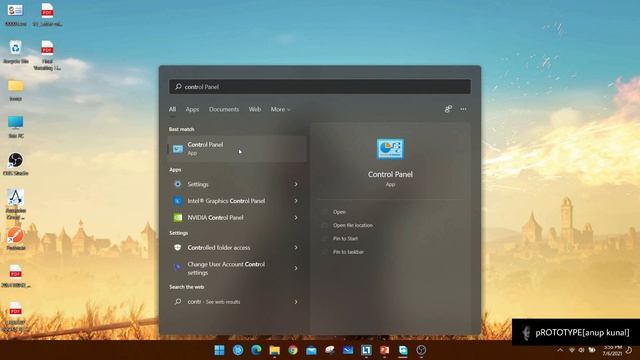
Task: Expand the Settings result arrow
Action: pos(296,184)
